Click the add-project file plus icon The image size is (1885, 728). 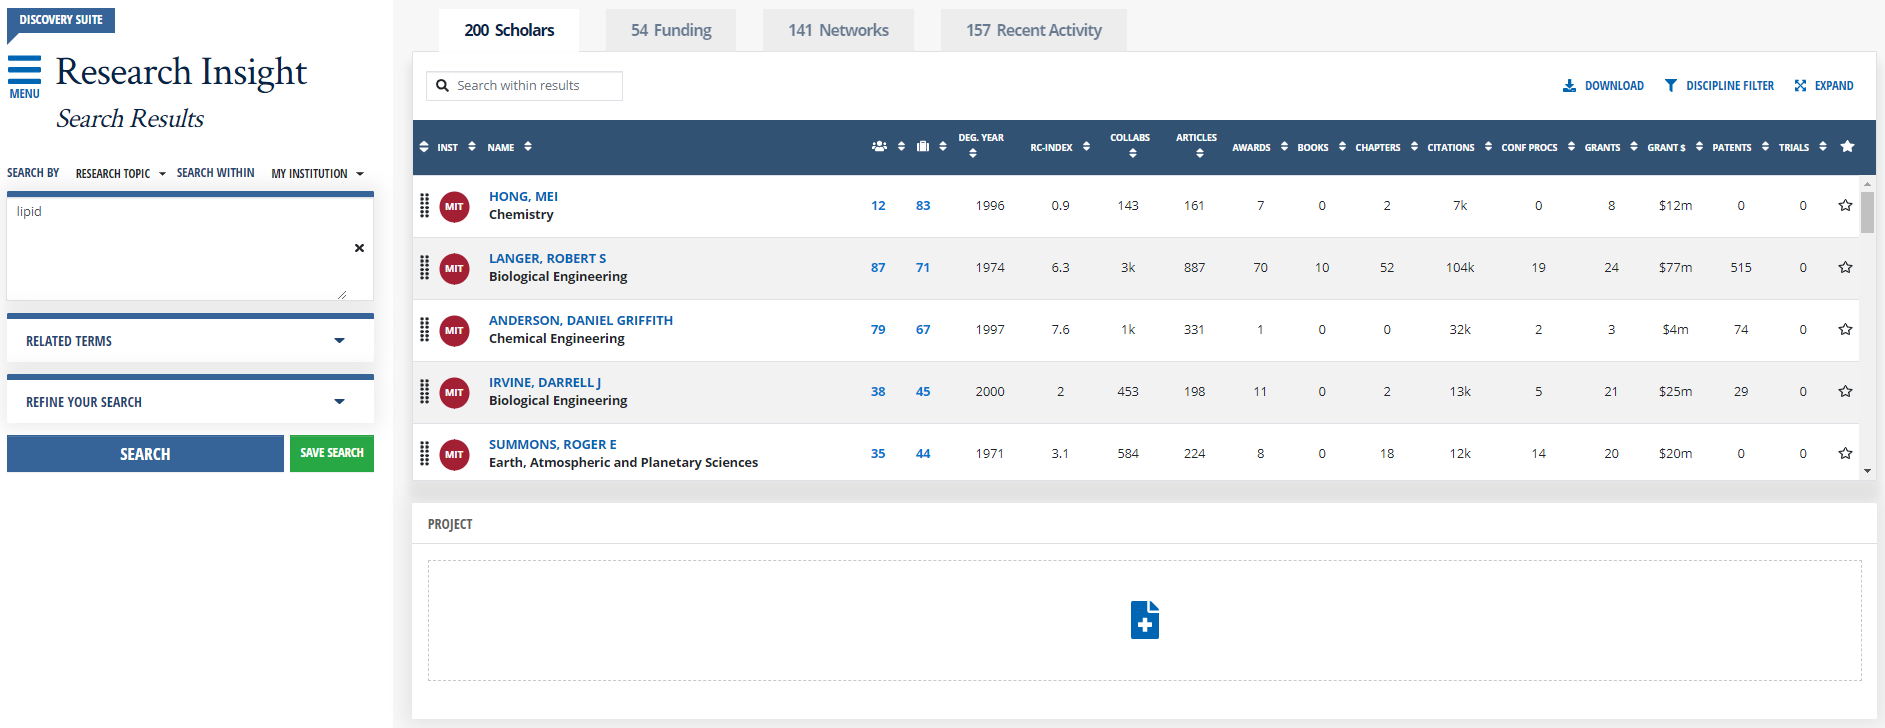pyautogui.click(x=1145, y=620)
